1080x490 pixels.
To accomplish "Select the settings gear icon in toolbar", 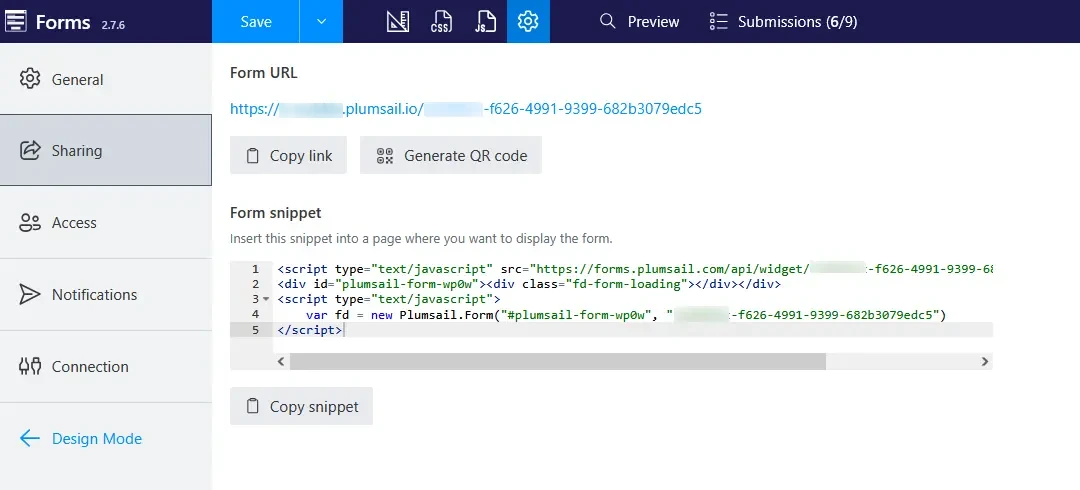I will [528, 21].
